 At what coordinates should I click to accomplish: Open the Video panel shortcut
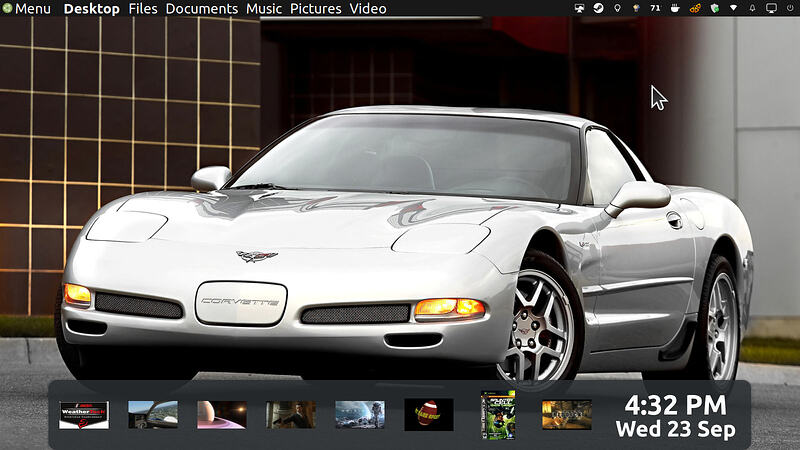pyautogui.click(x=368, y=9)
